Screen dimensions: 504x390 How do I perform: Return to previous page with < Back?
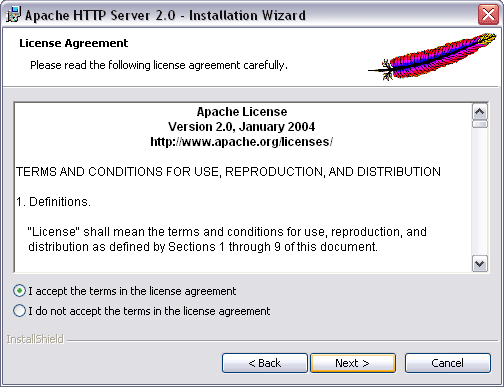pos(265,363)
